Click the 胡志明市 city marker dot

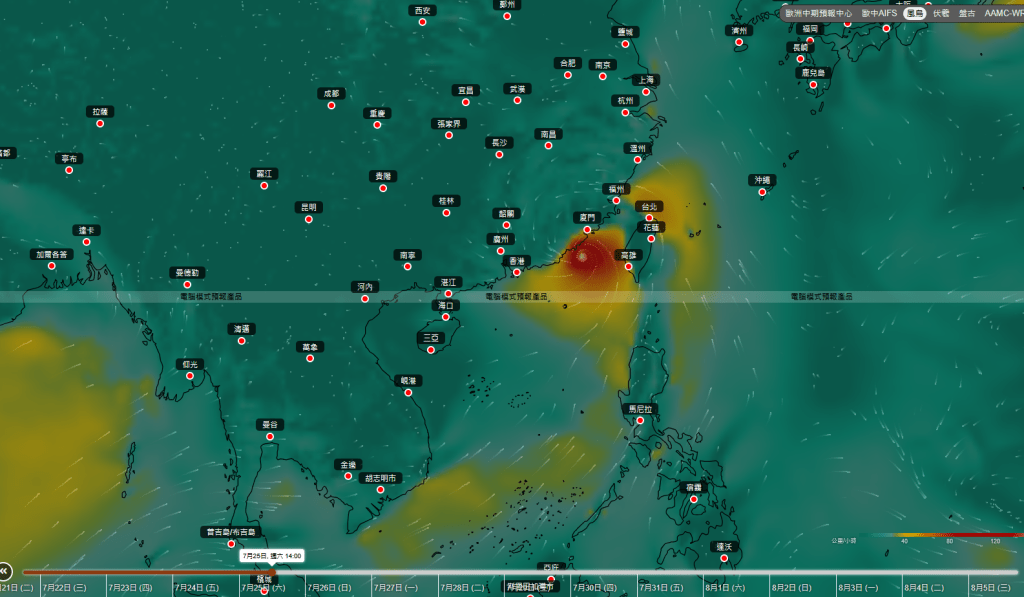click(380, 490)
